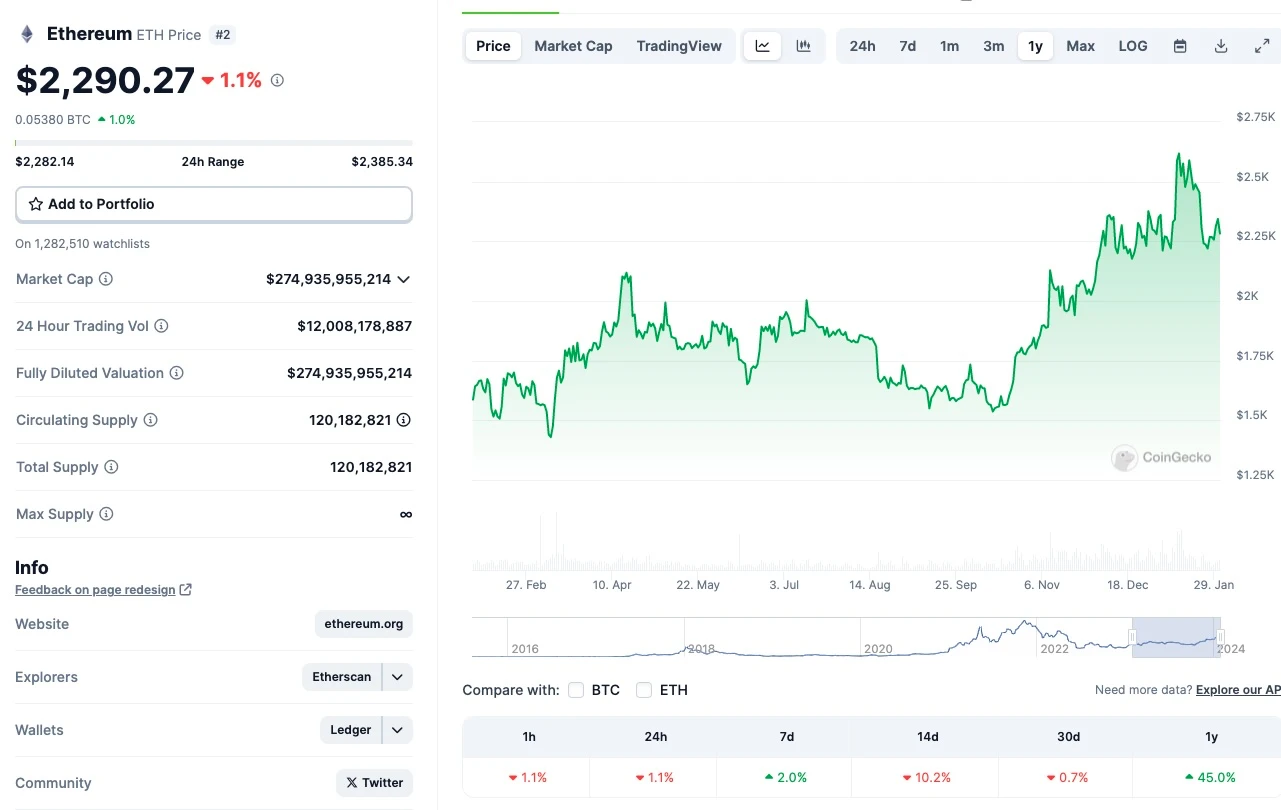Expand the Market Cap value chevron

[404, 279]
